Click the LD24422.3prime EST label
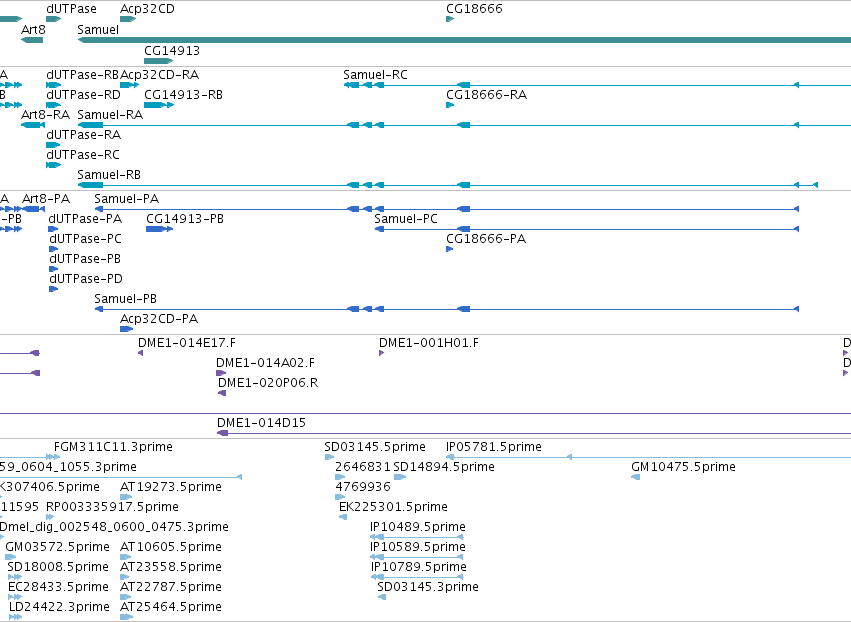Screen dimensions: 851x622 [x=59, y=607]
